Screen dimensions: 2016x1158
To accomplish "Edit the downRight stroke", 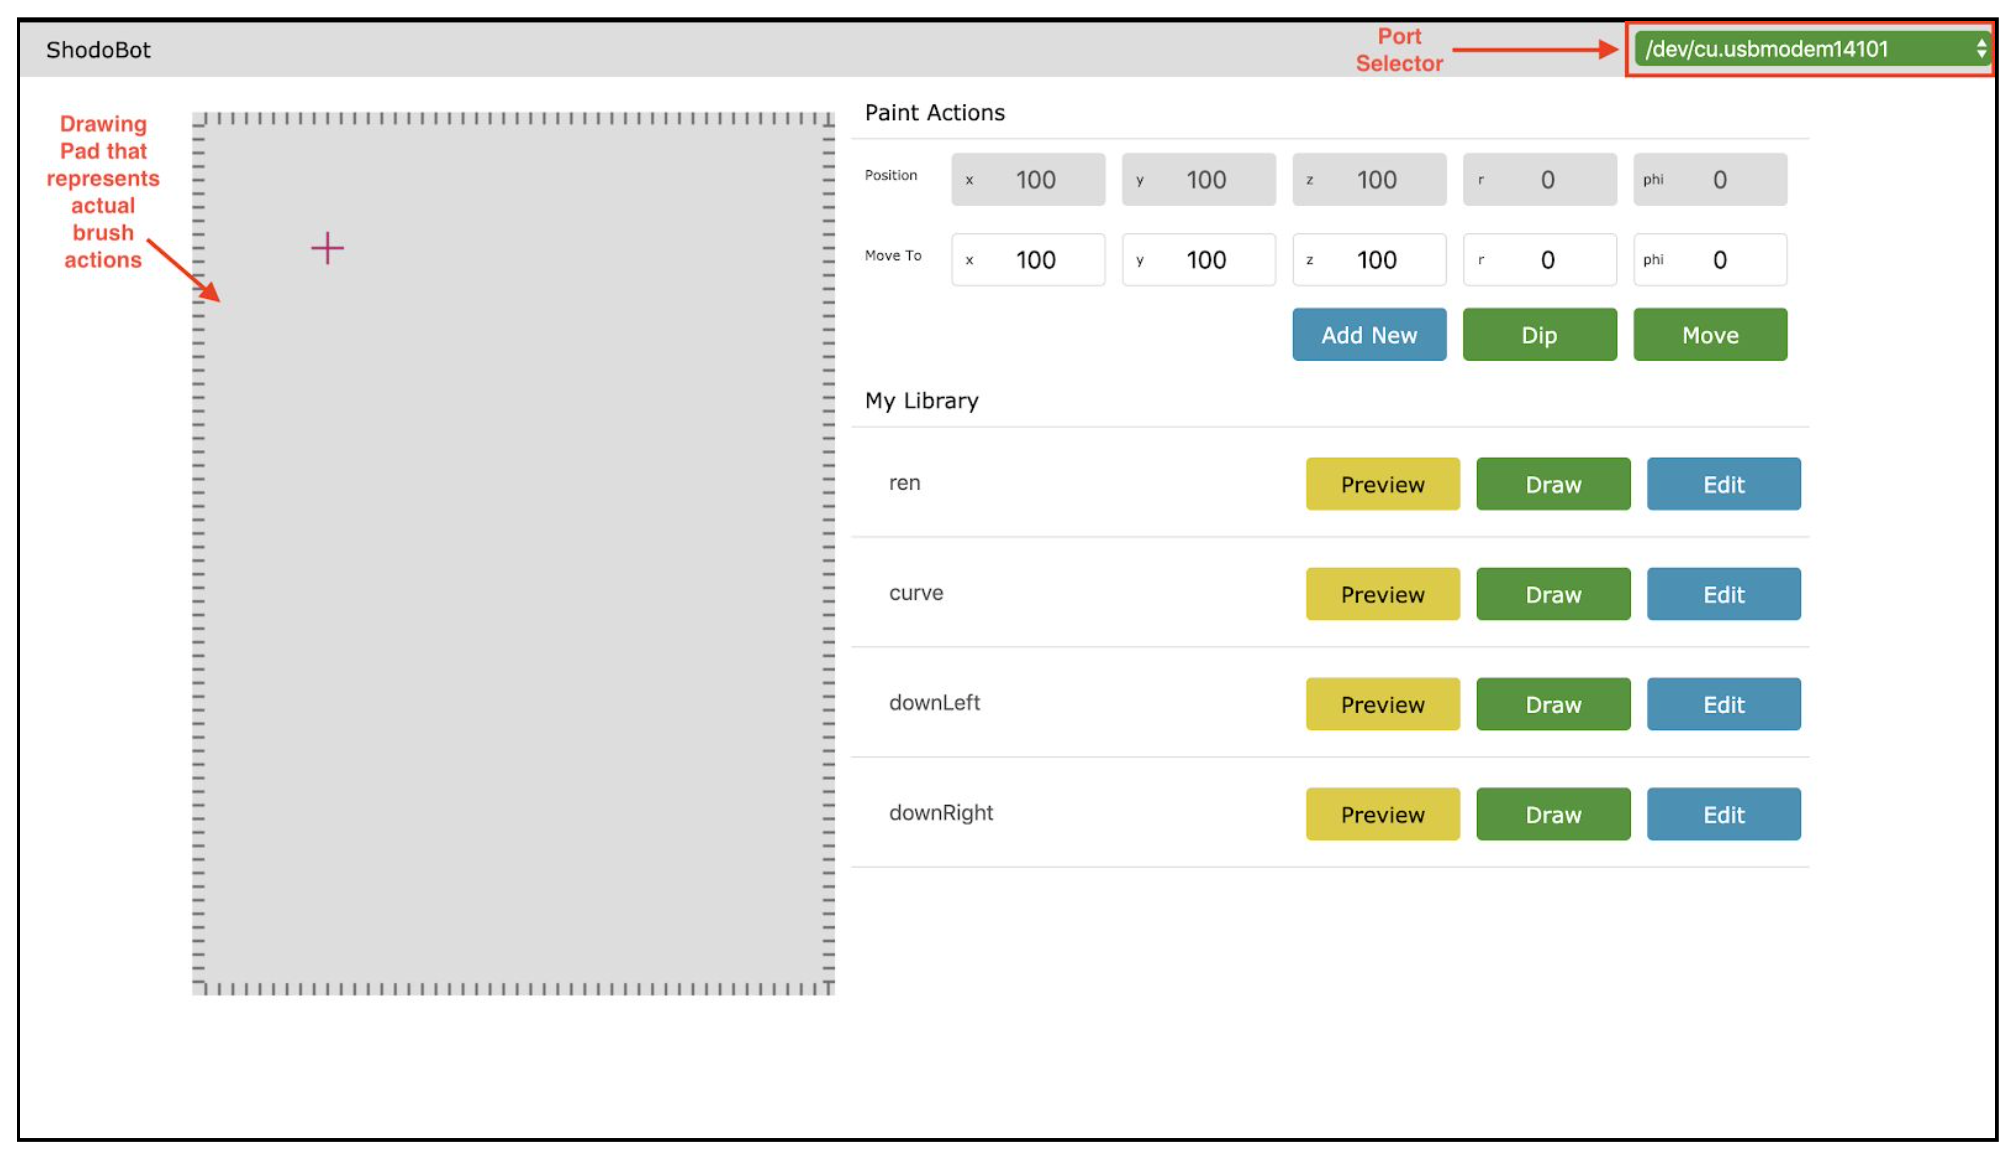I will pos(1723,814).
